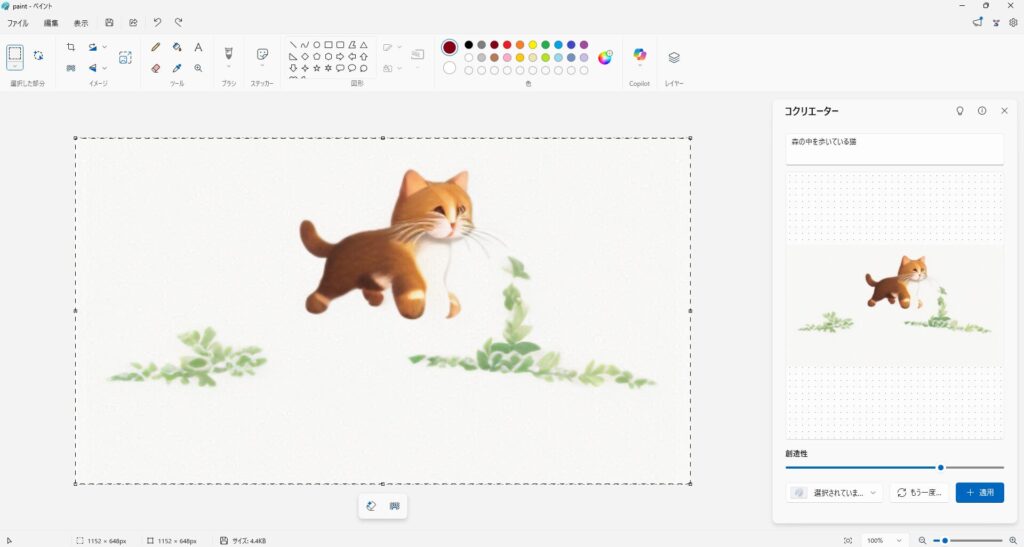Select the Magnifier tool
This screenshot has height=547, width=1024.
click(x=198, y=68)
